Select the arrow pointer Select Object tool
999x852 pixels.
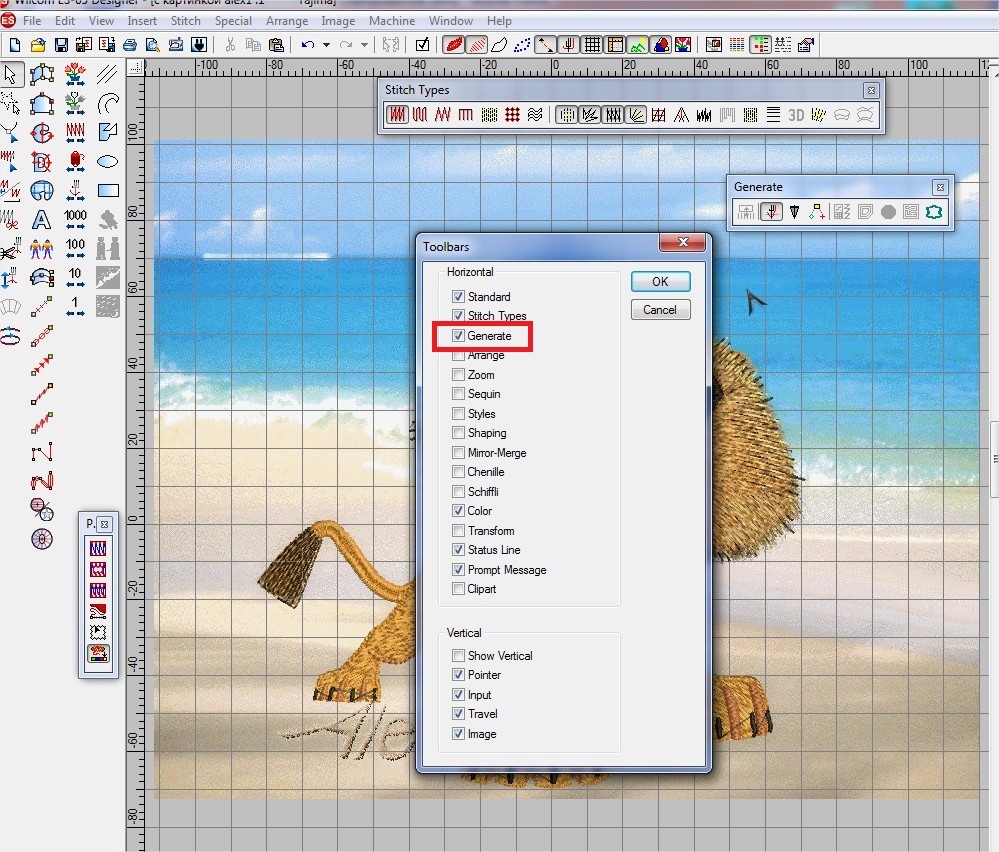11,75
